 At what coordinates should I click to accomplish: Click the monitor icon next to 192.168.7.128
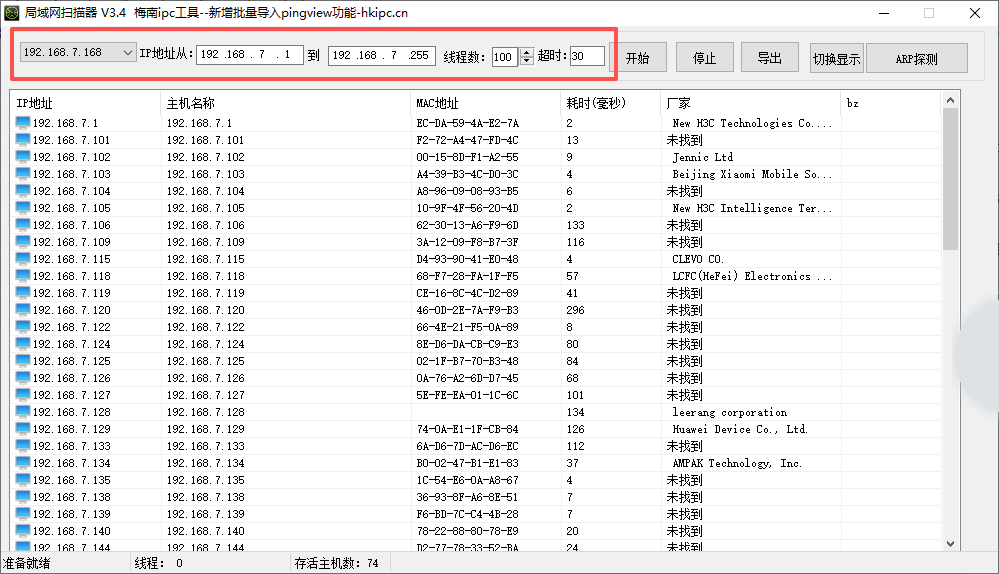click(23, 412)
